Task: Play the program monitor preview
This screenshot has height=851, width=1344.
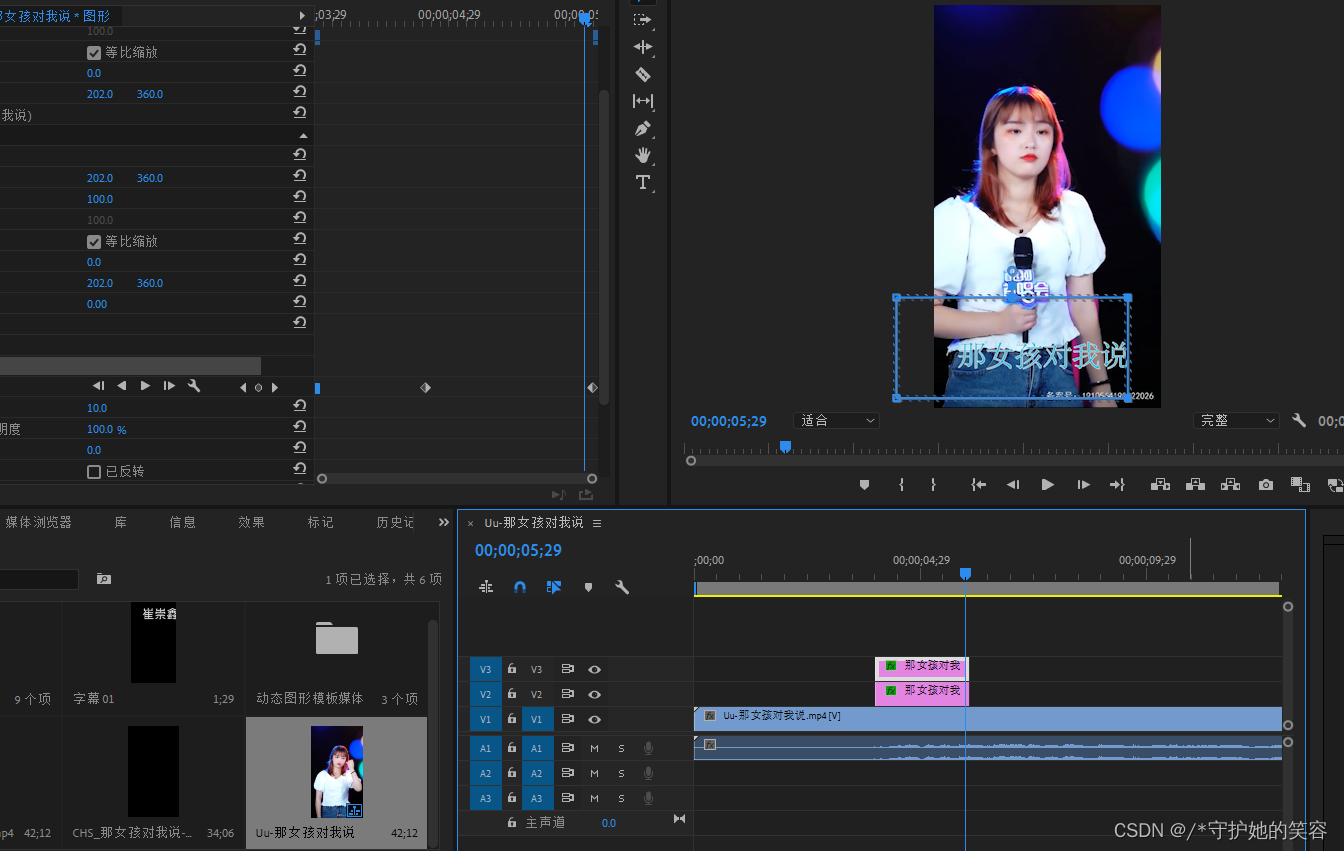Action: 1048,484
